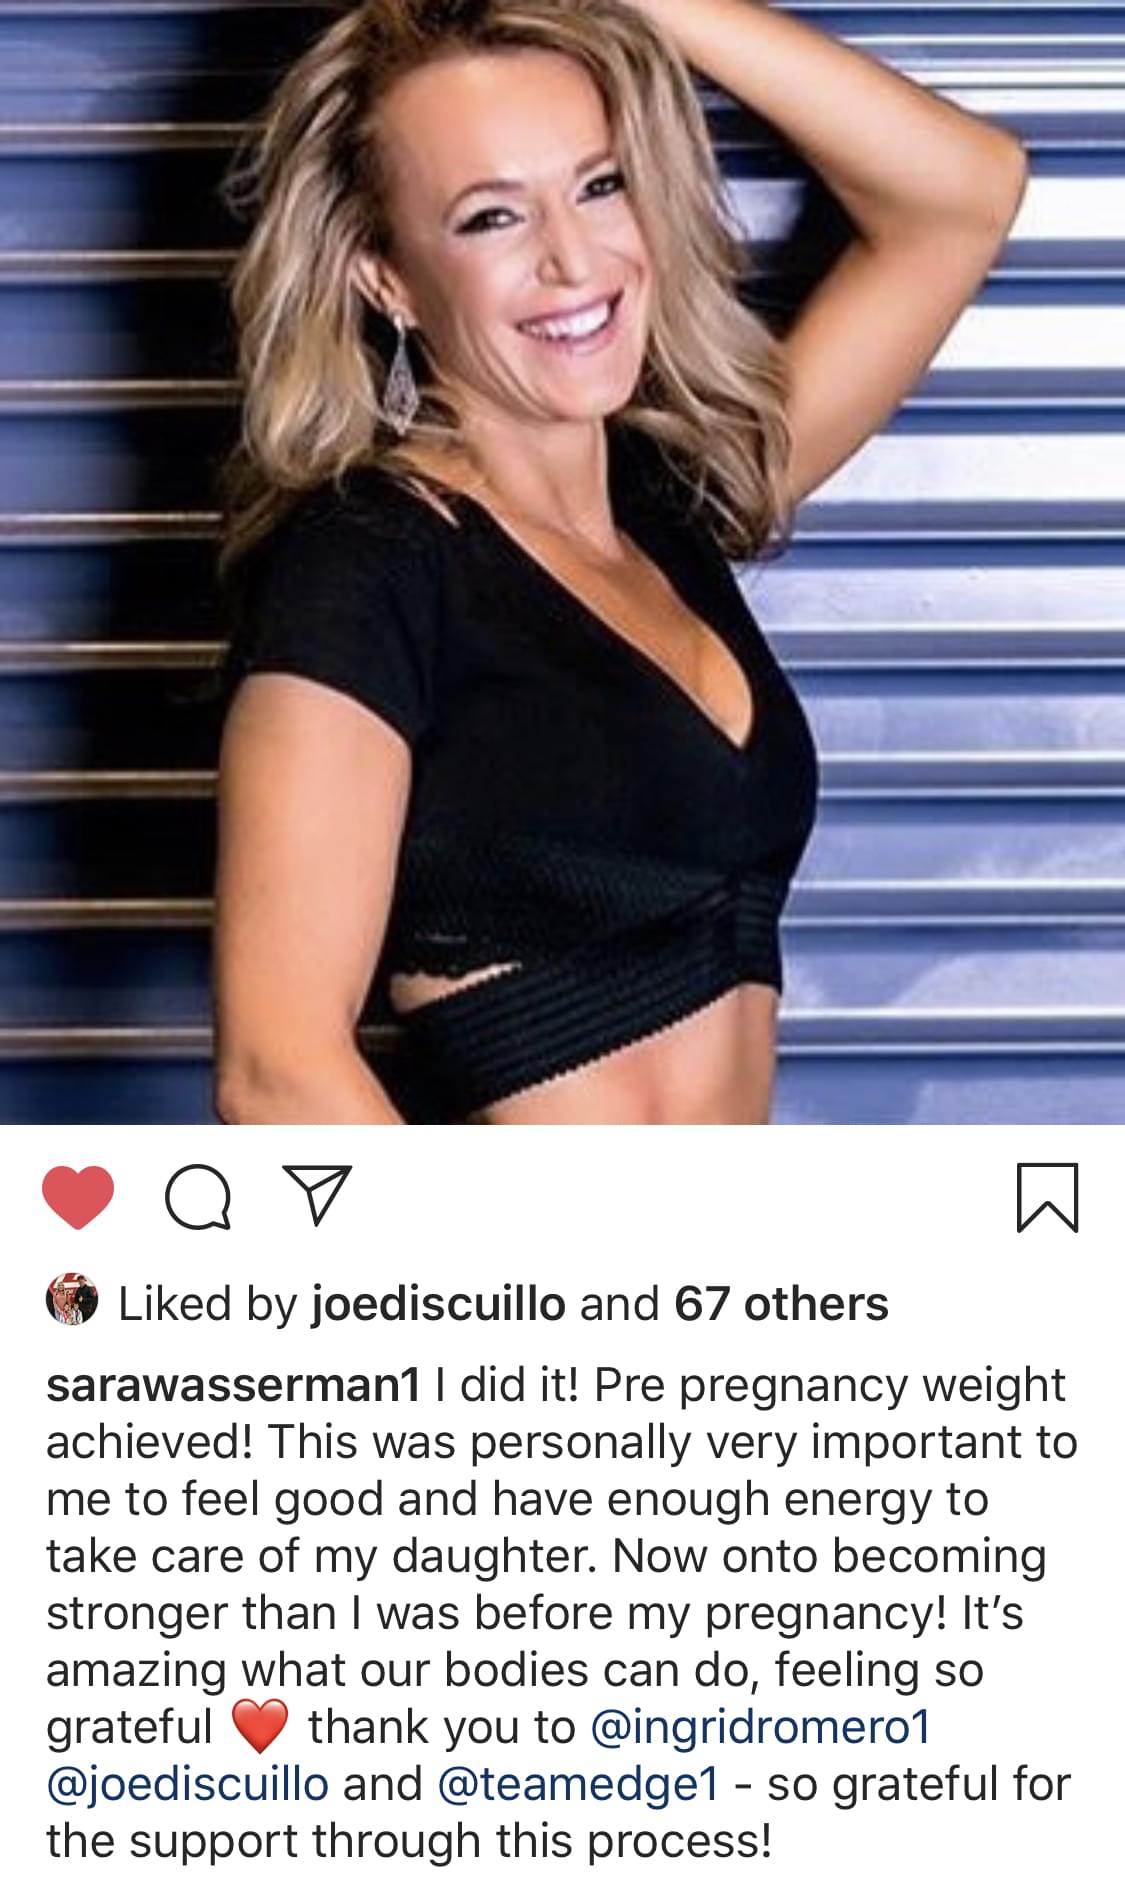Tap the @joediscuillo mention in caption
The height and width of the screenshot is (1880, 1125).
coord(187,1784)
